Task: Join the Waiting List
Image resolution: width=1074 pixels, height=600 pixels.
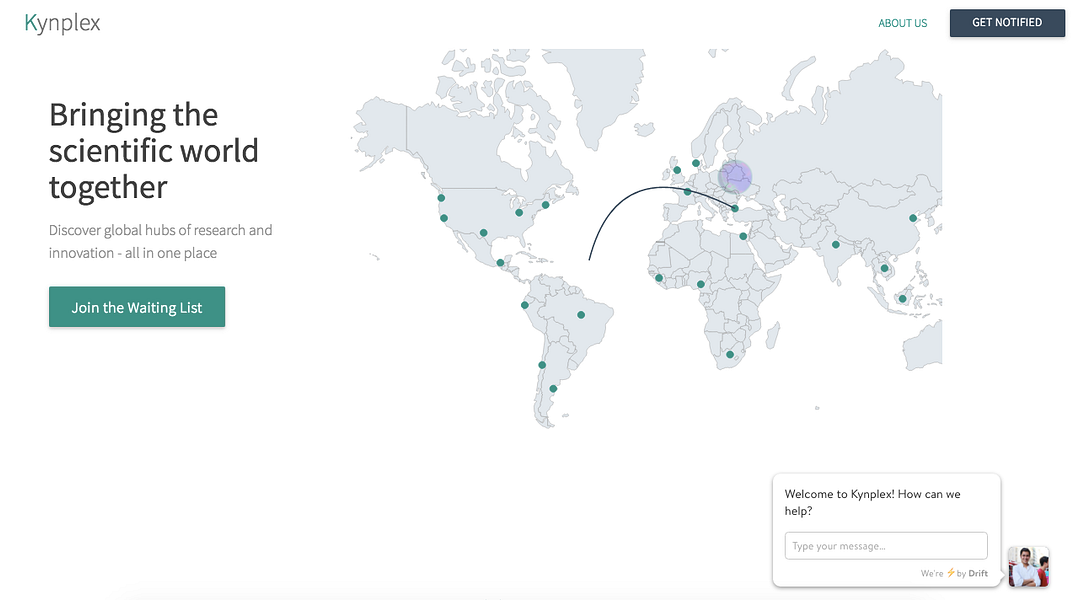Action: 137,307
